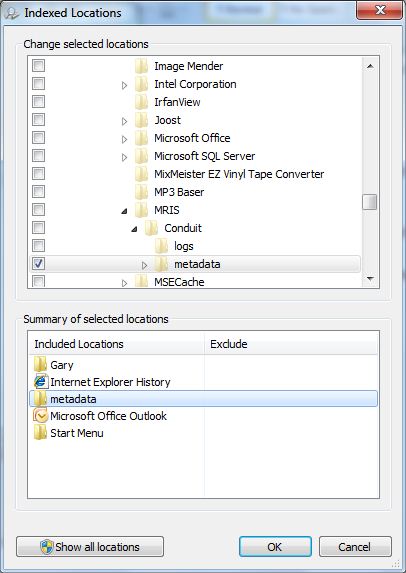
Task: Click the Microsoft Office Outlook icon
Action: 41,416
